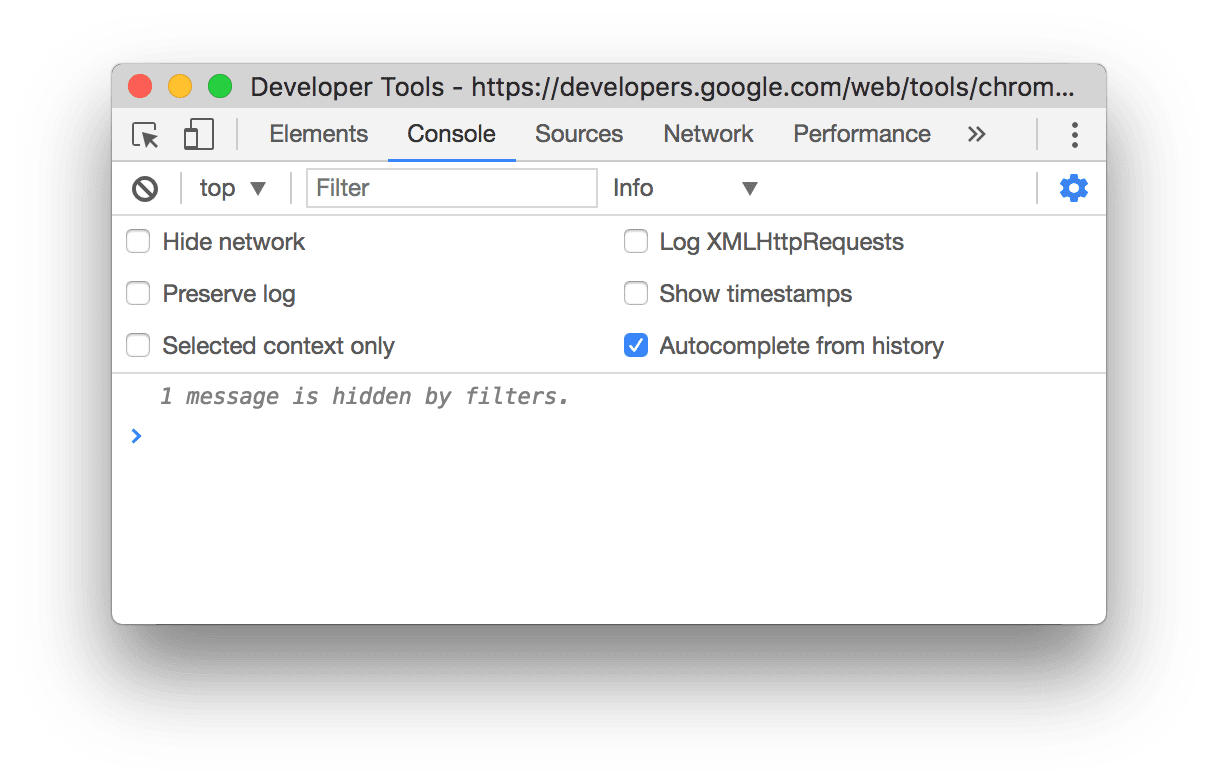Uncheck Autocomplete from history
The height and width of the screenshot is (784, 1218).
pos(636,346)
